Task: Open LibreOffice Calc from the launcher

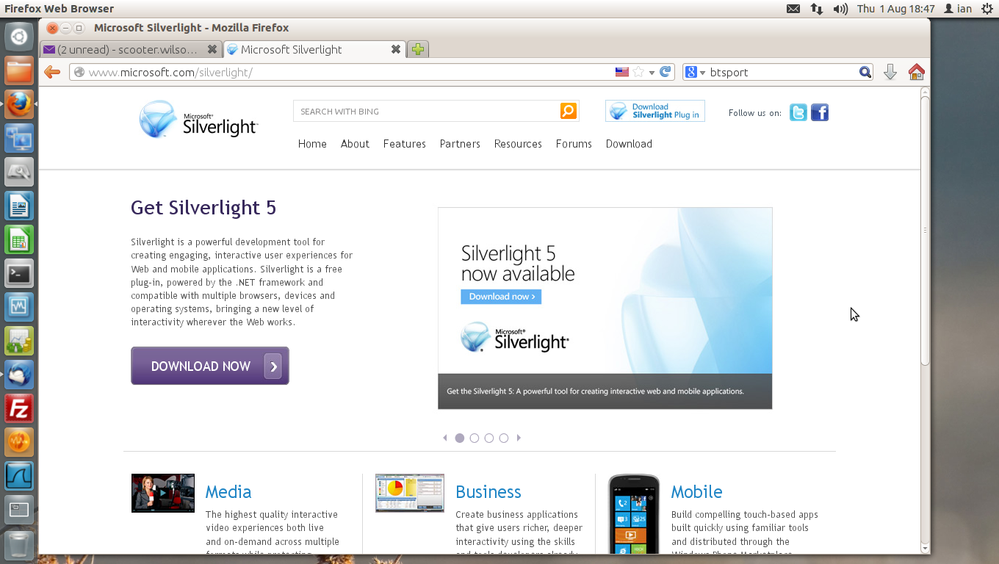Action: [x=19, y=240]
